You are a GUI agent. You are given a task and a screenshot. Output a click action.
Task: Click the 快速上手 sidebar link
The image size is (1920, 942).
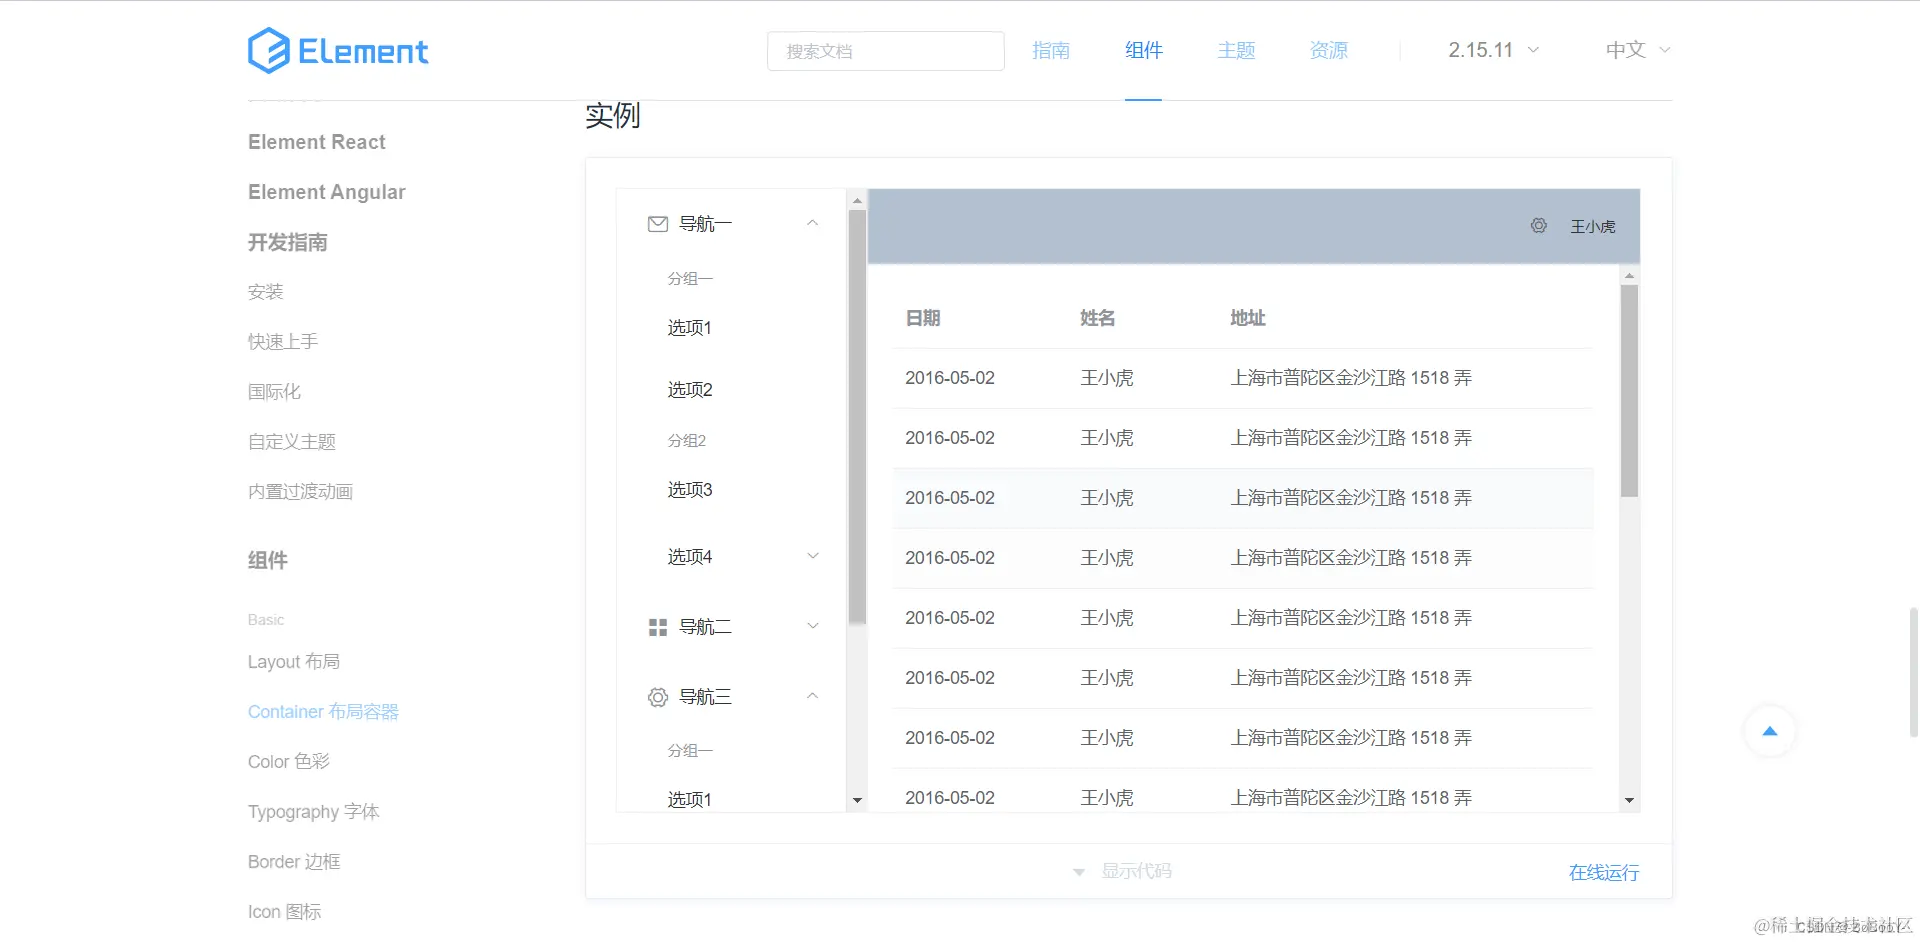pyautogui.click(x=282, y=341)
